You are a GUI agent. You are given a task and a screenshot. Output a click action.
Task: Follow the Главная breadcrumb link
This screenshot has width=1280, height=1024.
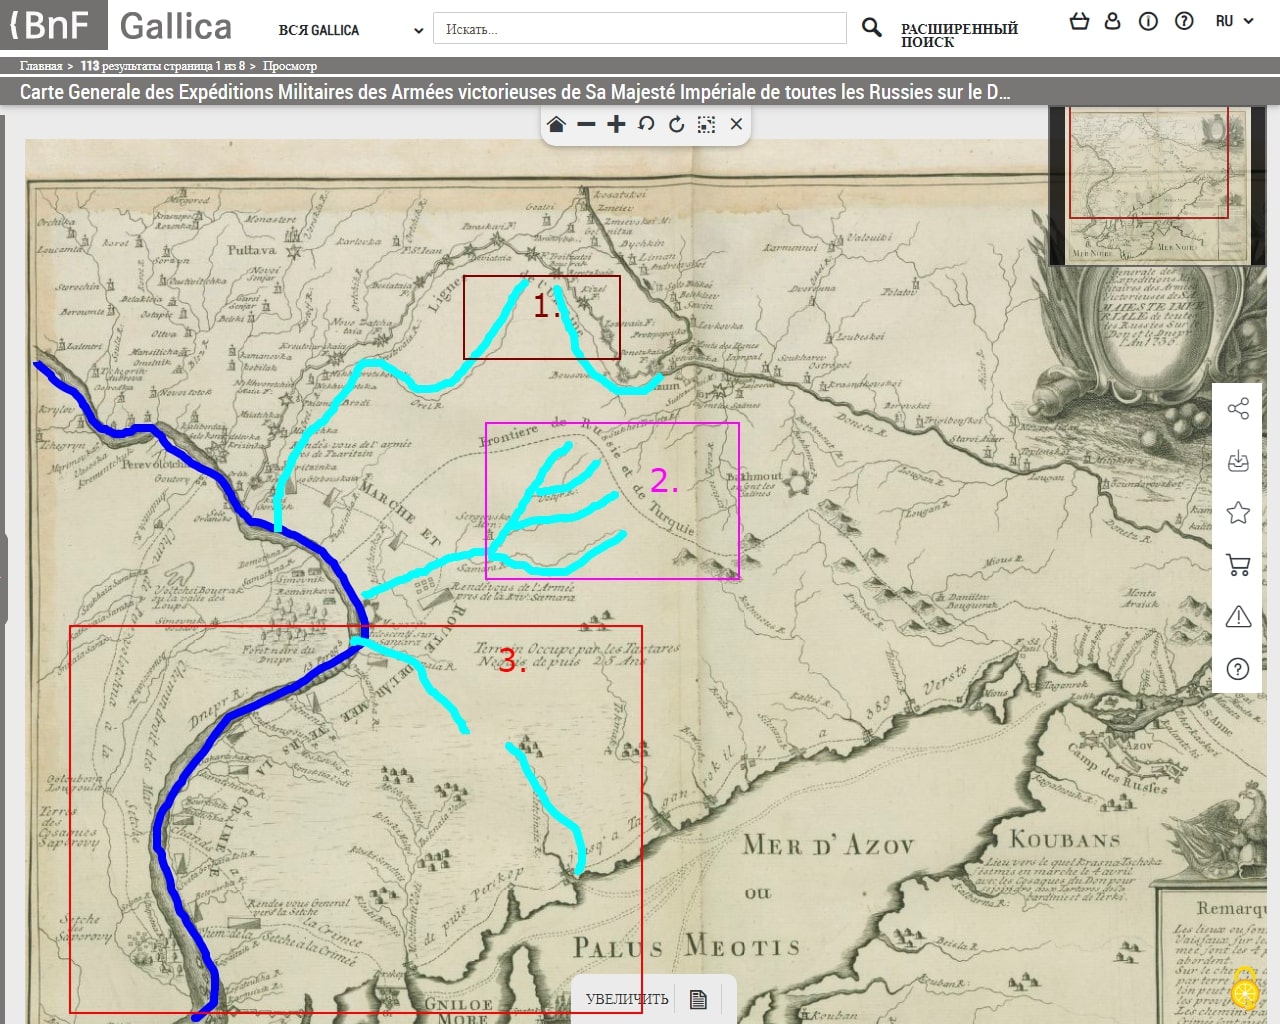(x=41, y=66)
